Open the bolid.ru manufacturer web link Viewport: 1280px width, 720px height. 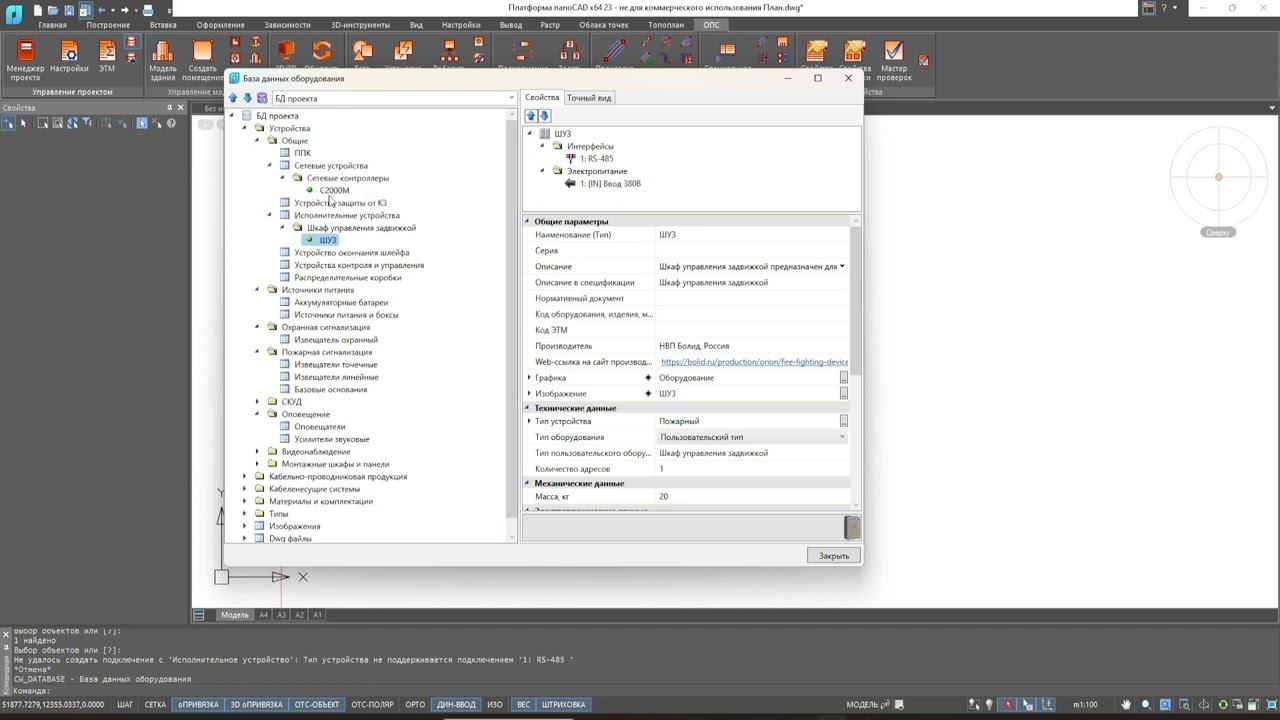[754, 362]
